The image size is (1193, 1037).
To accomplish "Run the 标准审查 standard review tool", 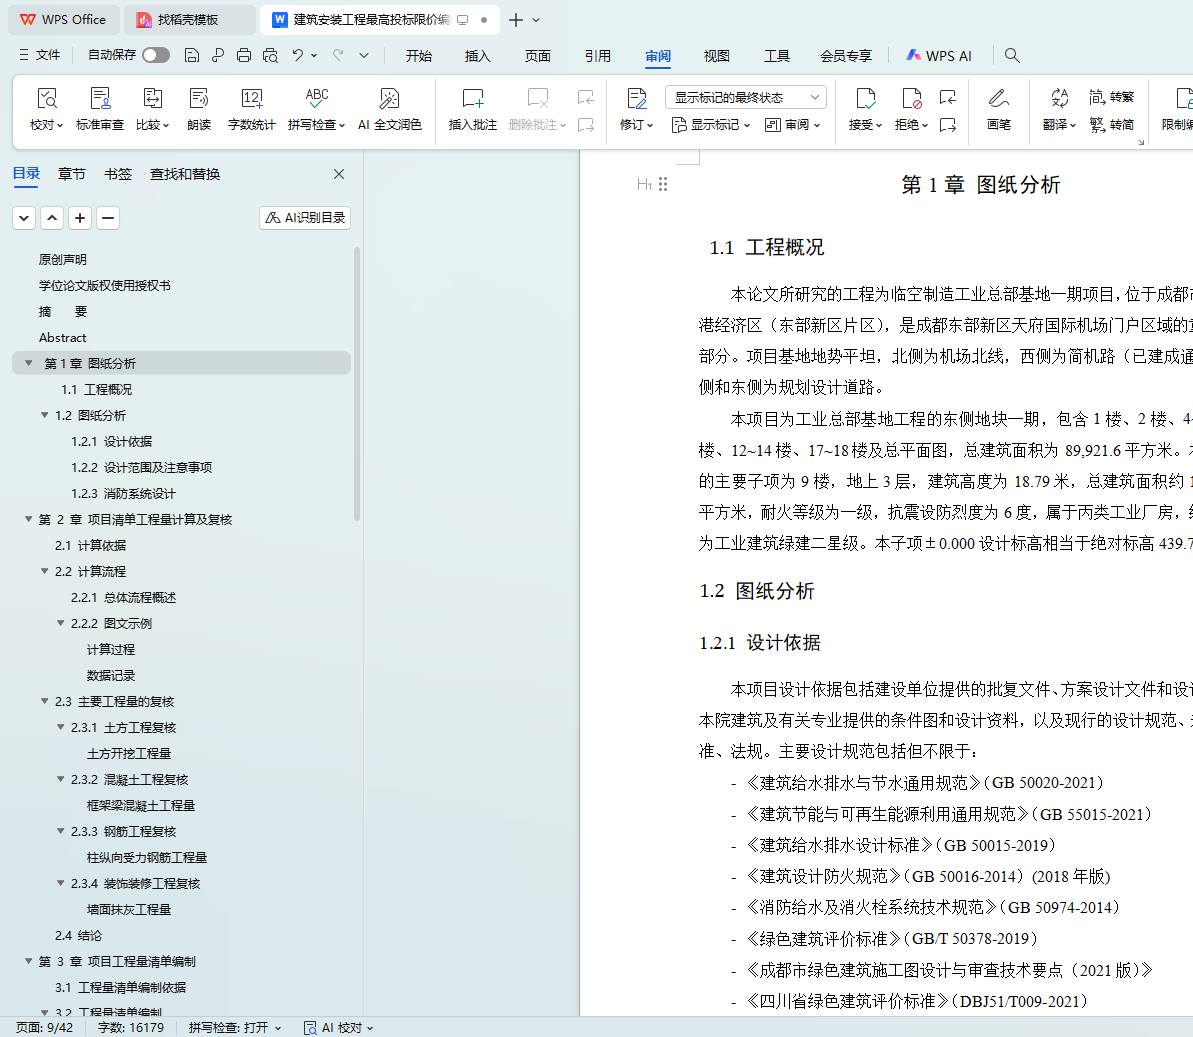I will coord(100,99).
